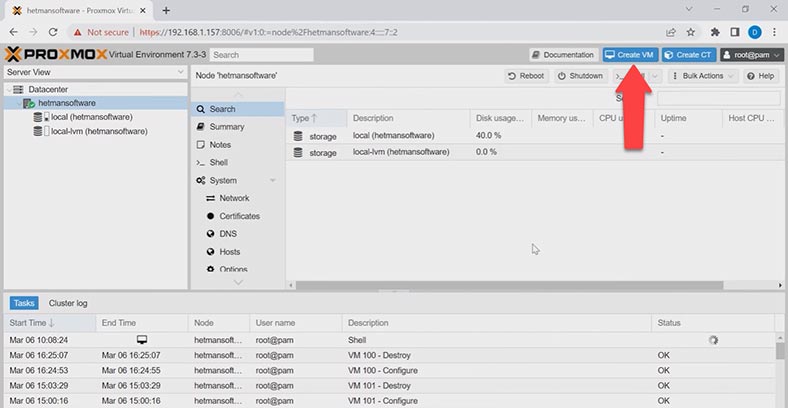Click the top Search input field
This screenshot has width=788, height=408.
click(x=261, y=55)
